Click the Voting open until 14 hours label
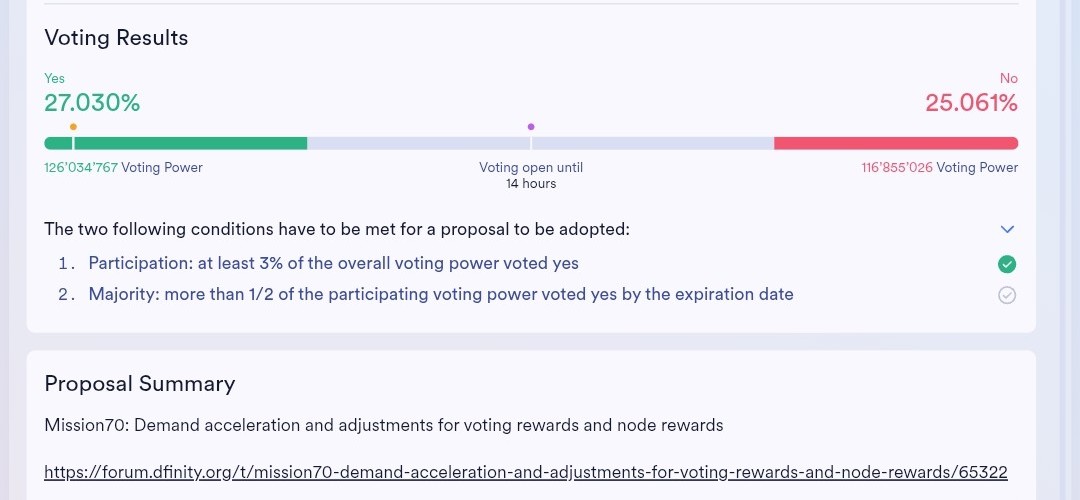 click(x=531, y=176)
